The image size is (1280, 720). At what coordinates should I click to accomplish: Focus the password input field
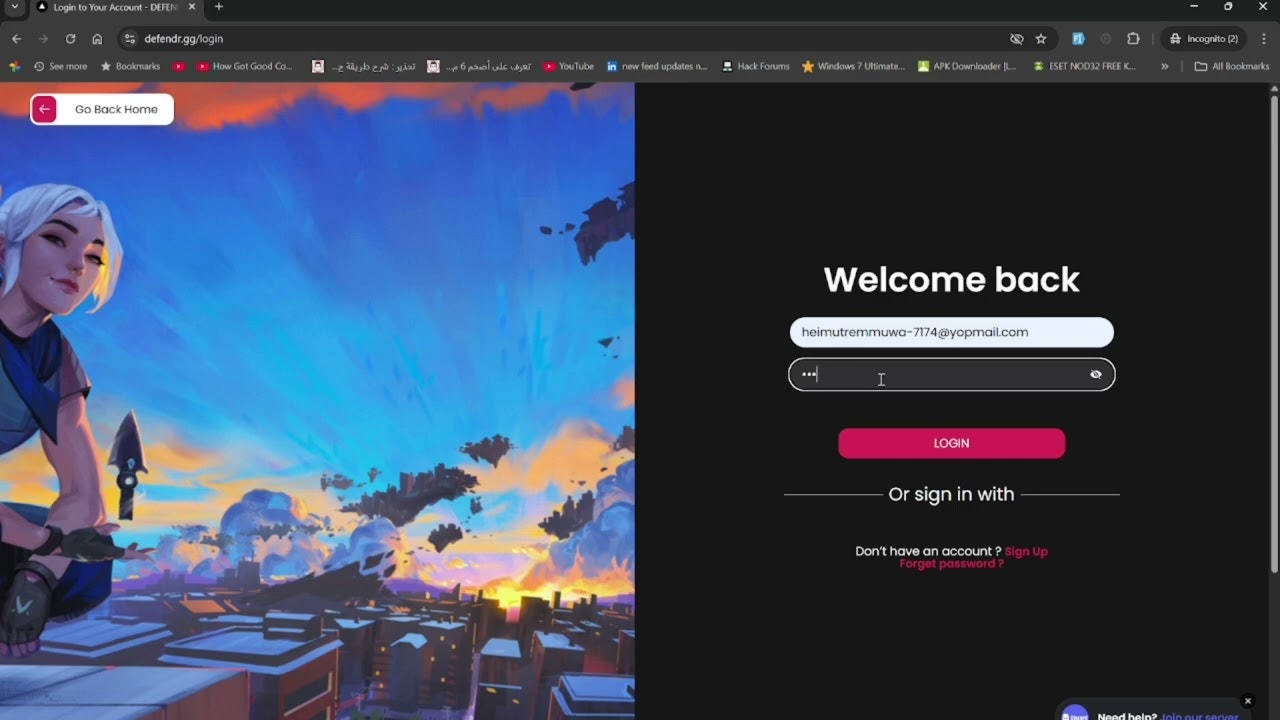(x=951, y=375)
